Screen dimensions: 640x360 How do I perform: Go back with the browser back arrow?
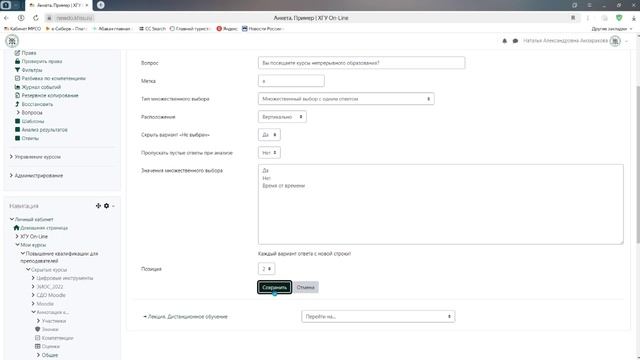[6, 18]
